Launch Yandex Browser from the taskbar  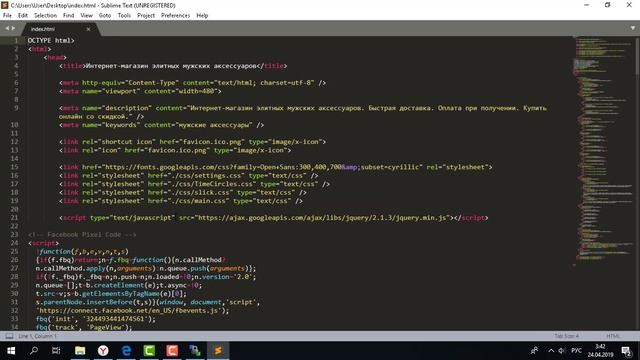click(103, 351)
